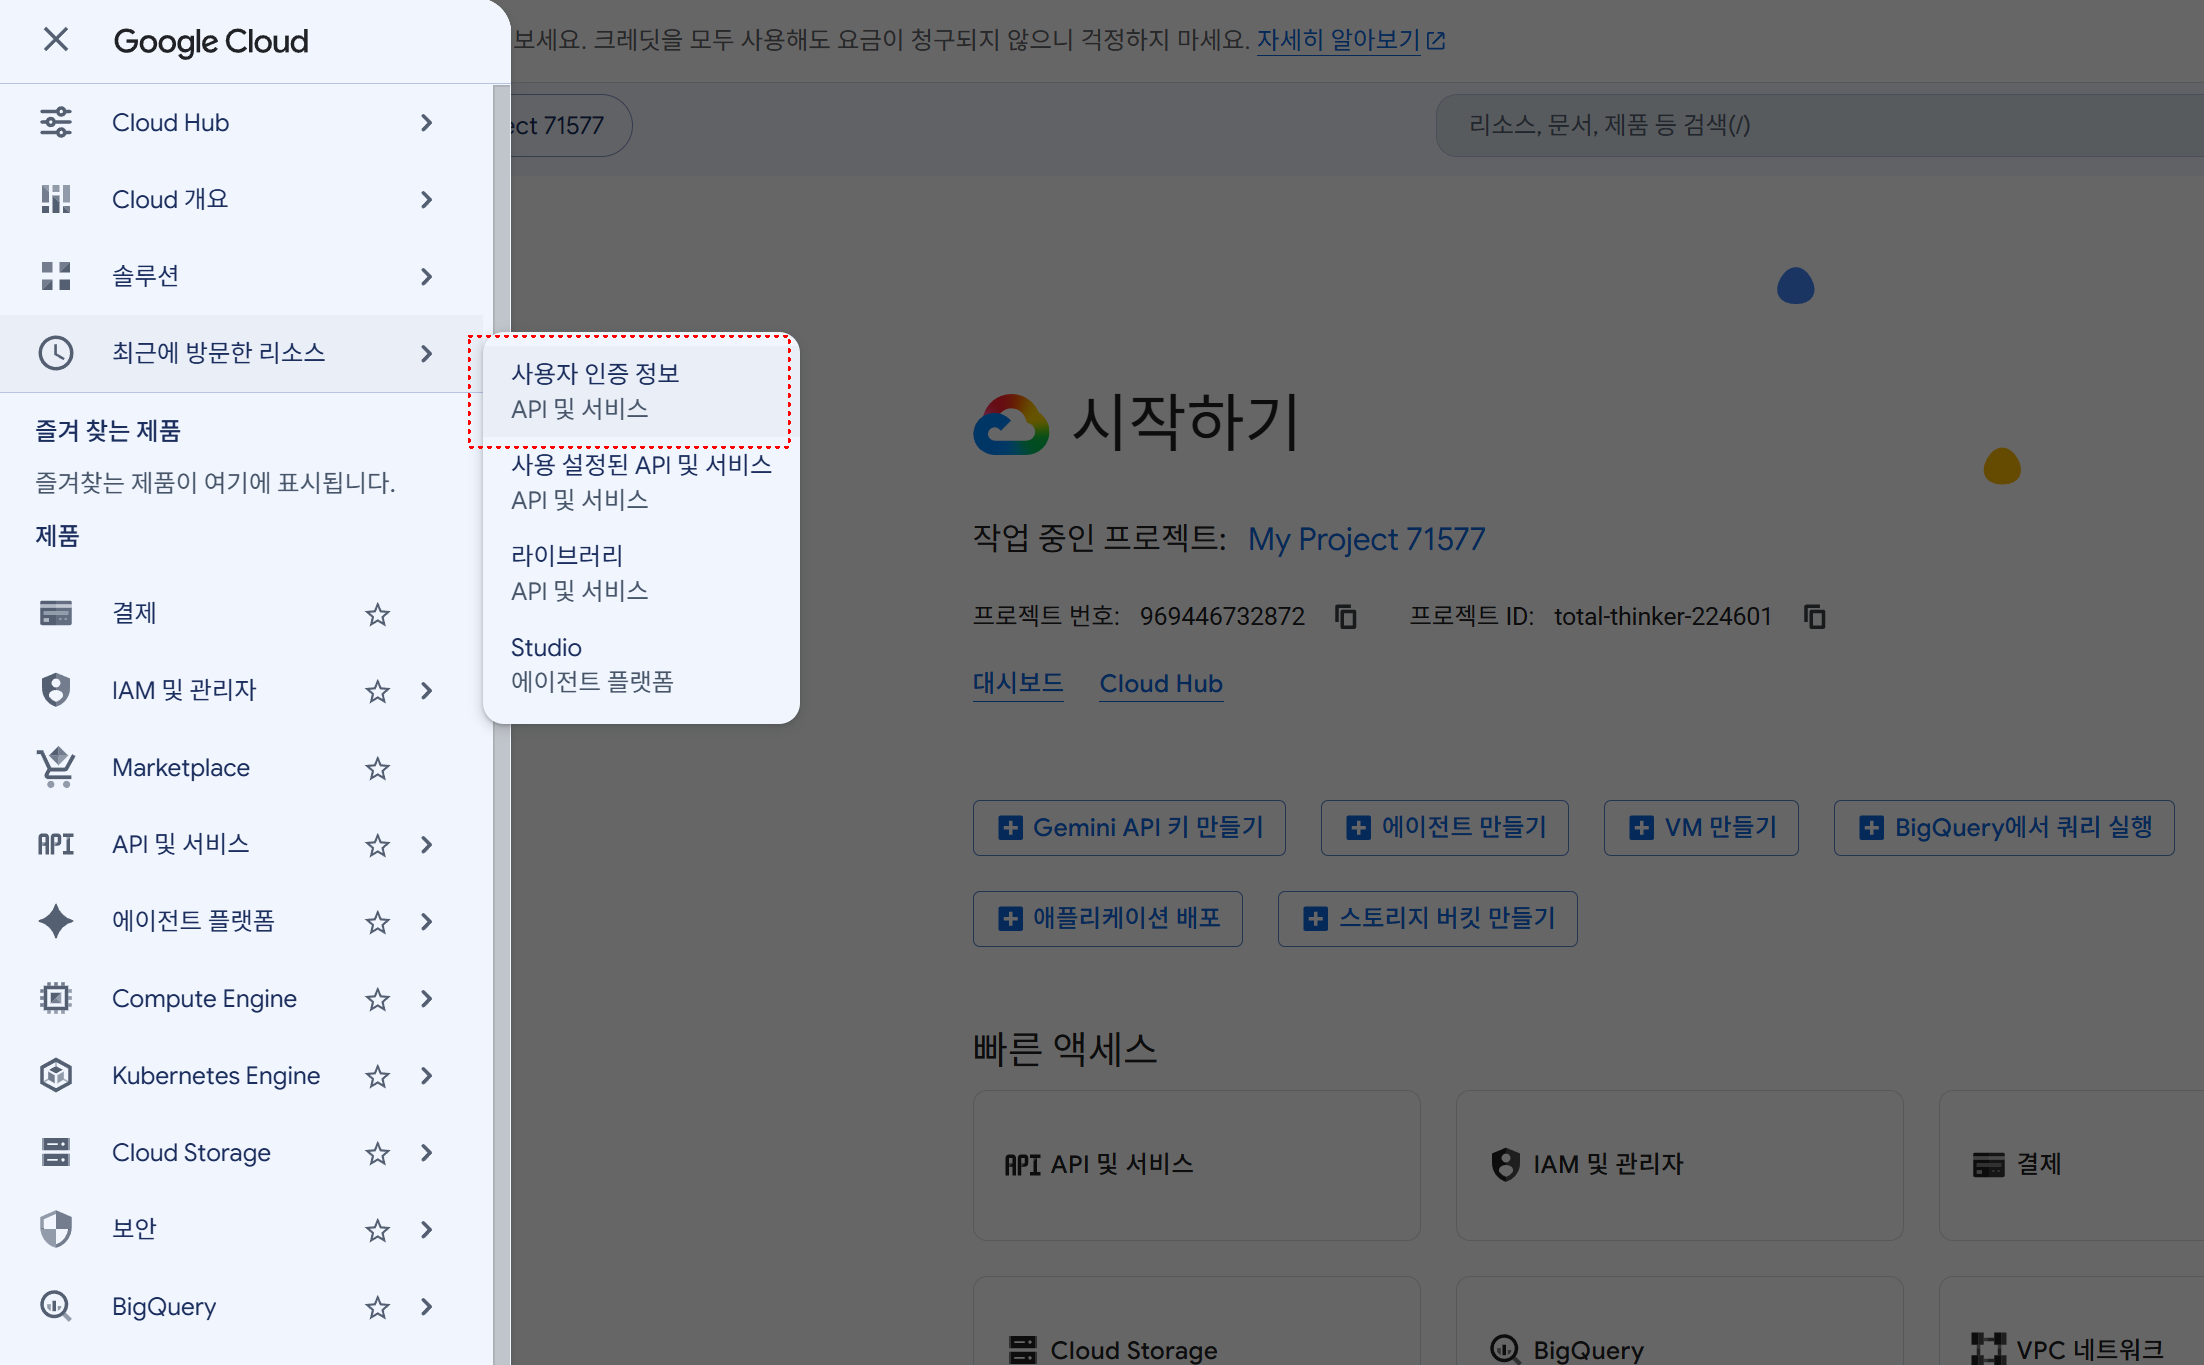This screenshot has width=2204, height=1365.
Task: Open API 및 서비스 quick access card
Action: (x=1197, y=1166)
